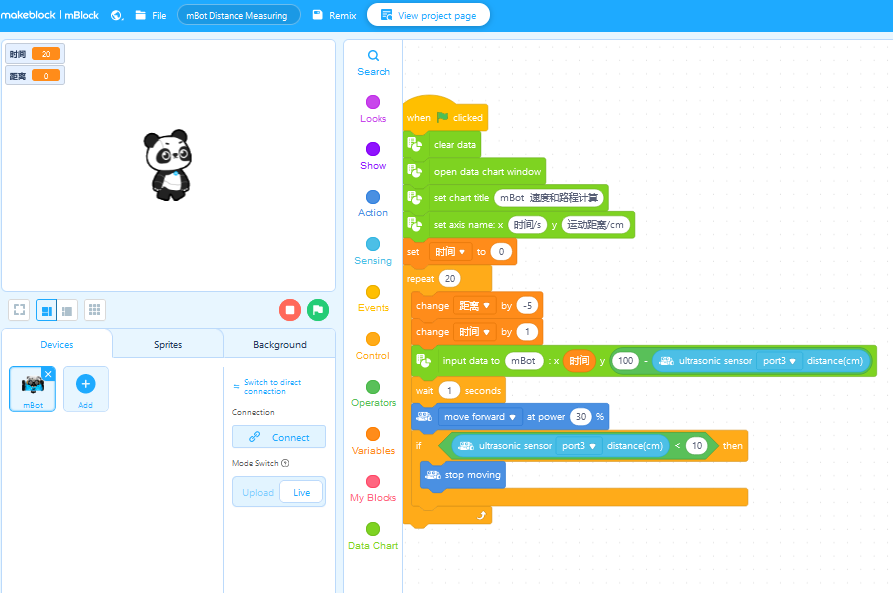Select the Action block category
This screenshot has height=593, width=893.
[373, 204]
